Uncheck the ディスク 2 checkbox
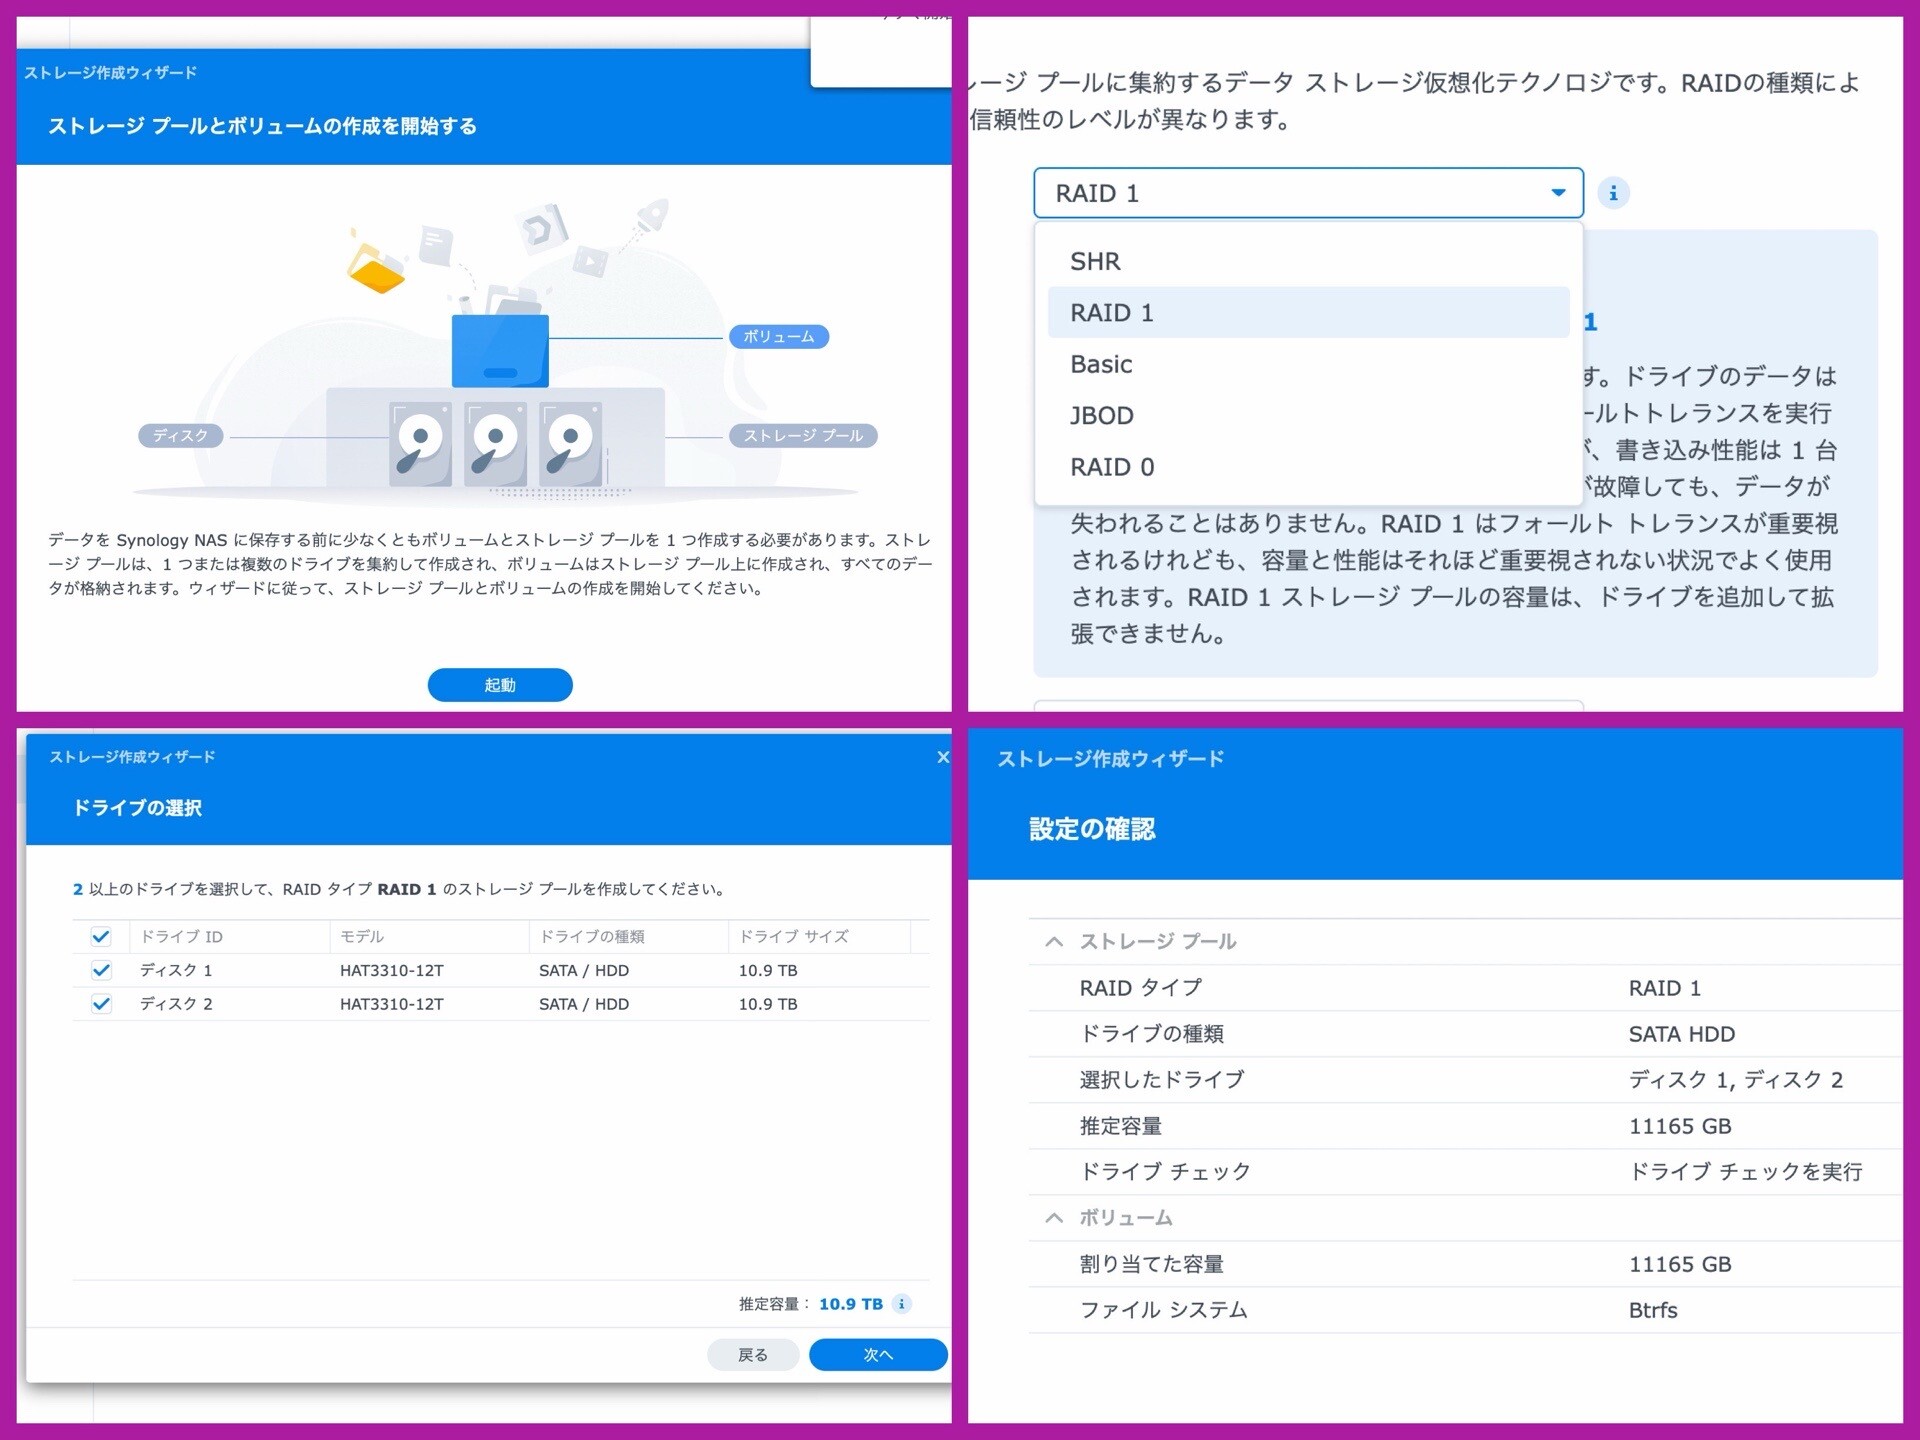The height and width of the screenshot is (1440, 1920). coord(101,1004)
